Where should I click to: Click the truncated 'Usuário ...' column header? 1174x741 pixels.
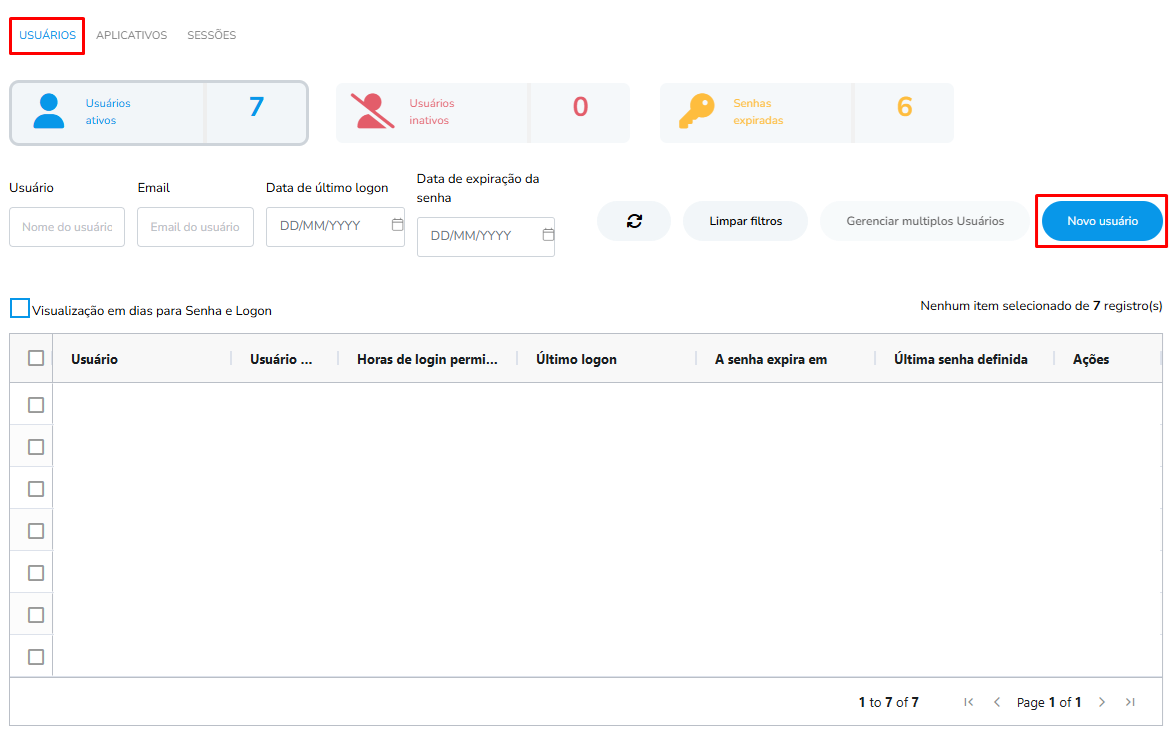click(281, 359)
